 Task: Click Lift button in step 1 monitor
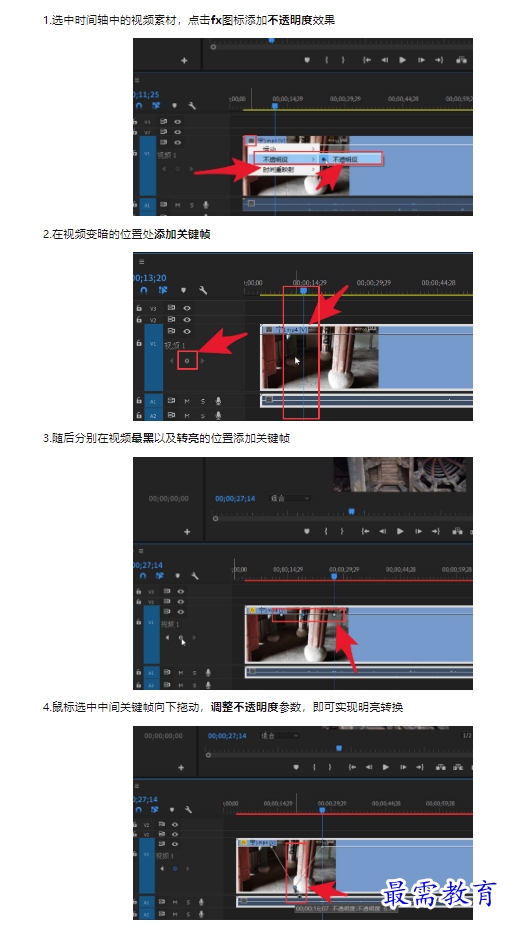tap(461, 60)
